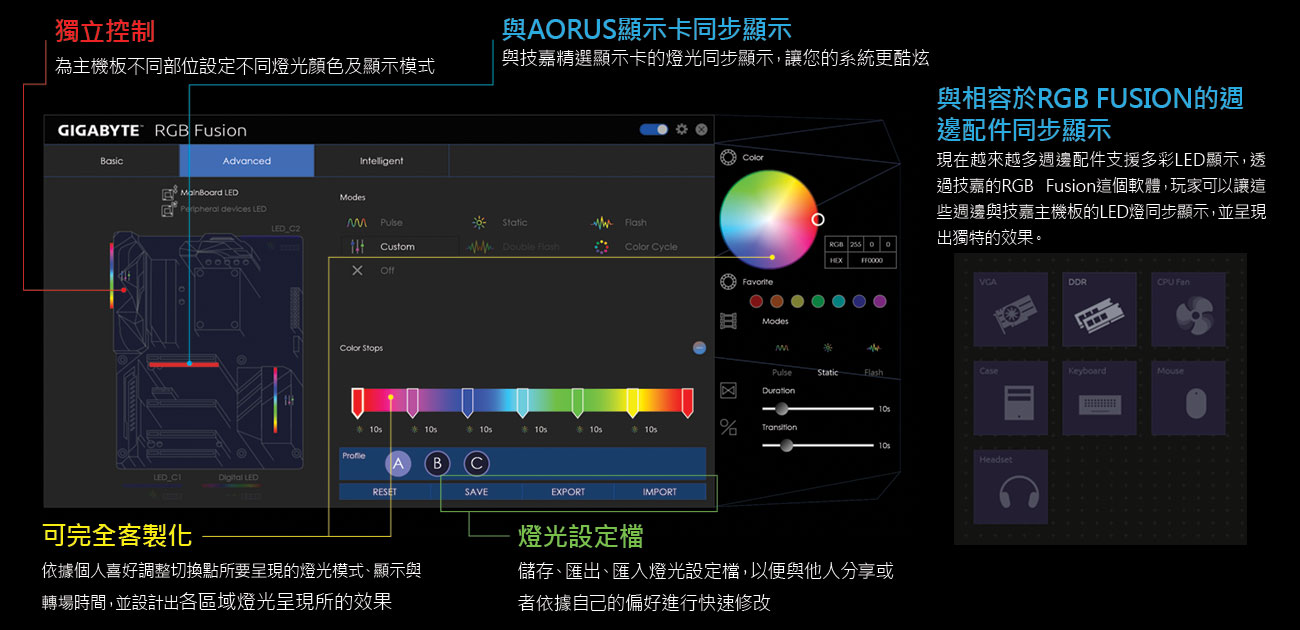
Task: Select the CPU Fan tile
Action: coord(1188,309)
